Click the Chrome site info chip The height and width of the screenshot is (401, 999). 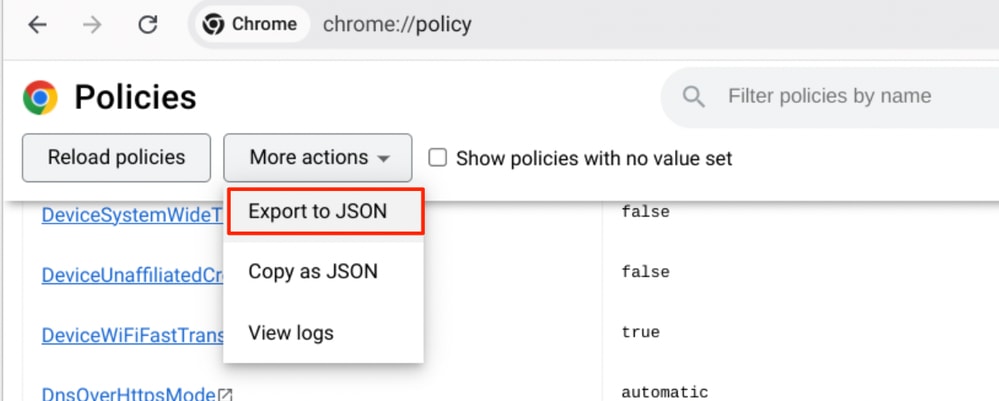pyautogui.click(x=251, y=25)
